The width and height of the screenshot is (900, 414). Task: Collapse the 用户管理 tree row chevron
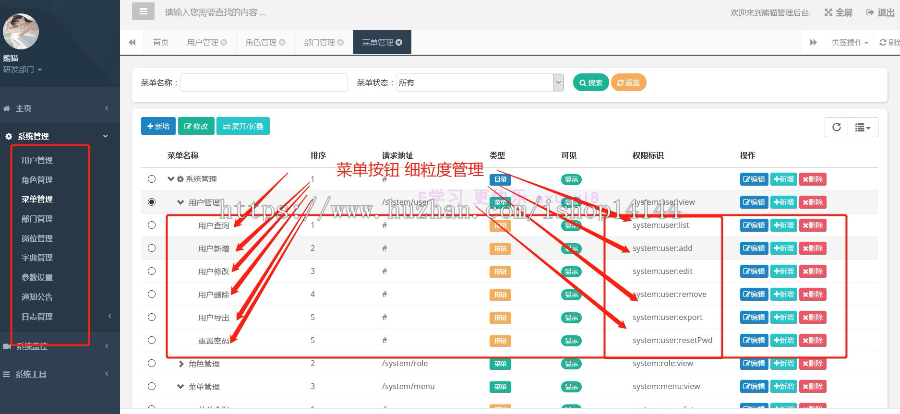tap(181, 202)
